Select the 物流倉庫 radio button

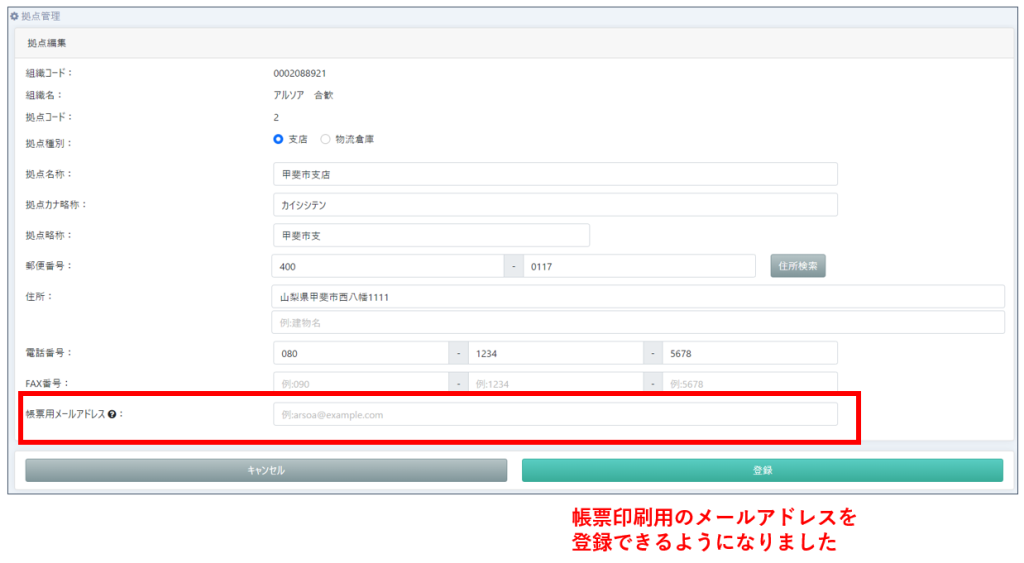325,139
